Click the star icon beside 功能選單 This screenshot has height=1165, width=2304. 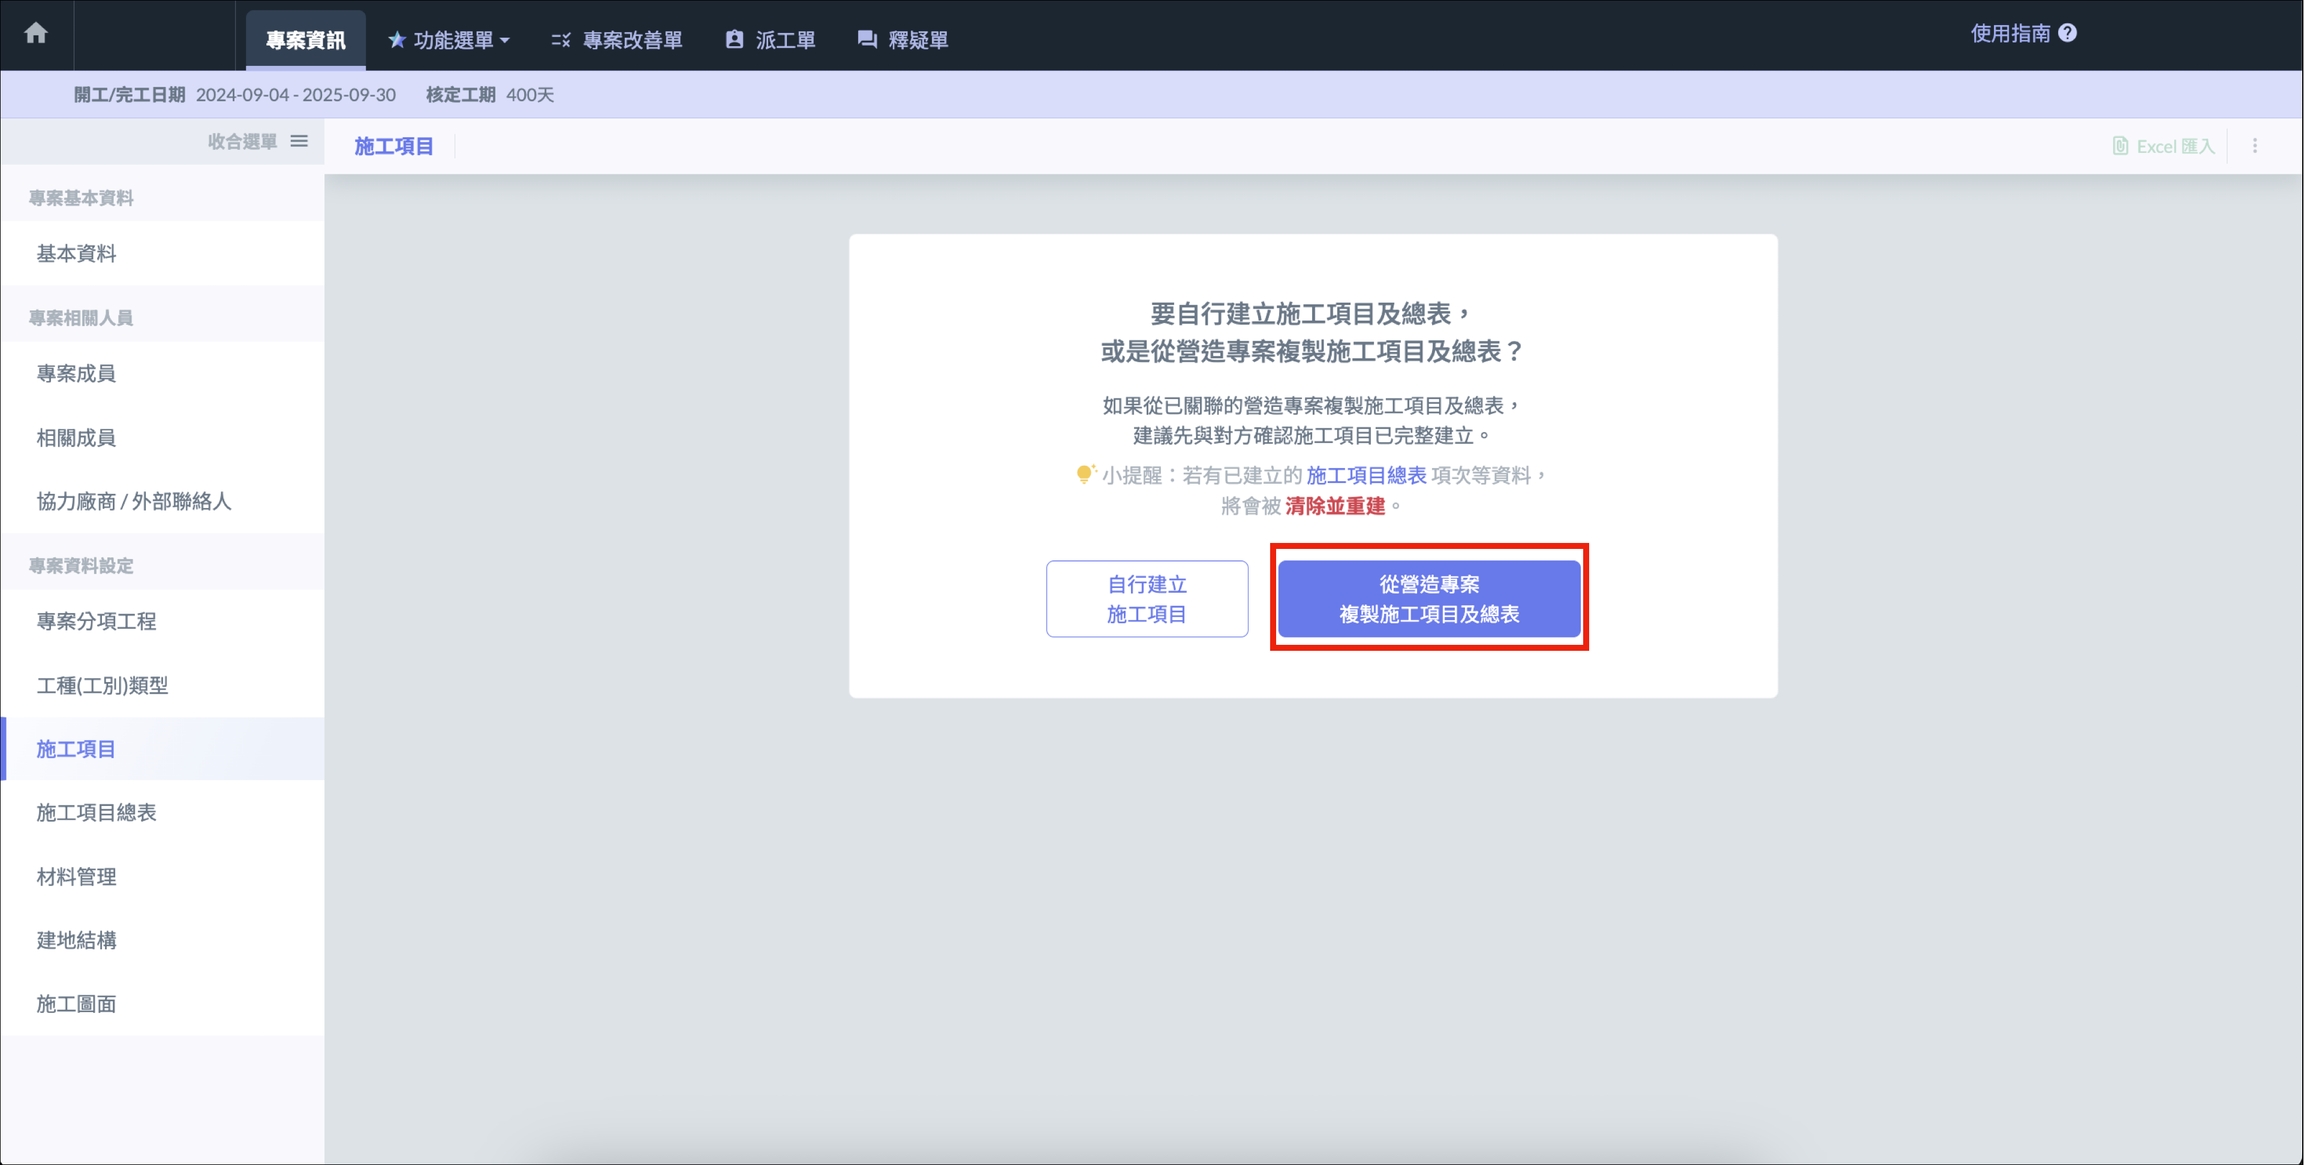click(396, 40)
